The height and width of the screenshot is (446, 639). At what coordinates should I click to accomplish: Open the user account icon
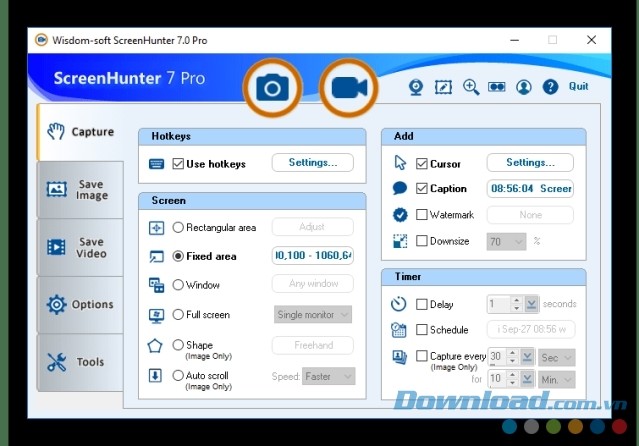[x=524, y=87]
